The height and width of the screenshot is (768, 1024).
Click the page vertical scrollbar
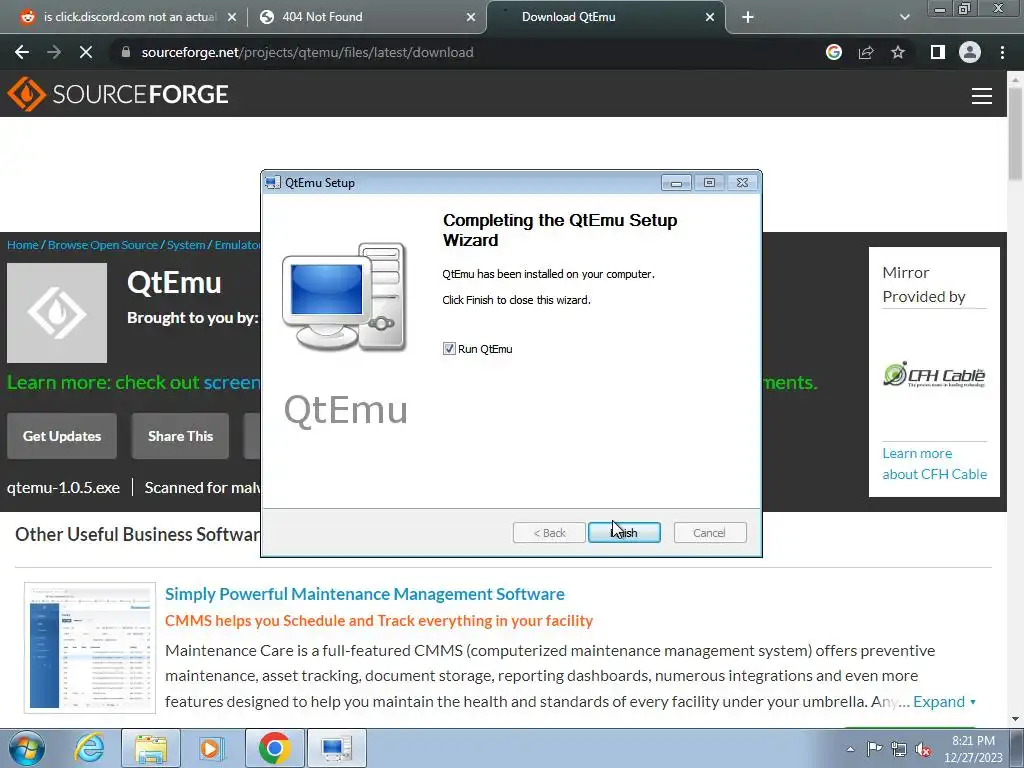pos(1015,135)
